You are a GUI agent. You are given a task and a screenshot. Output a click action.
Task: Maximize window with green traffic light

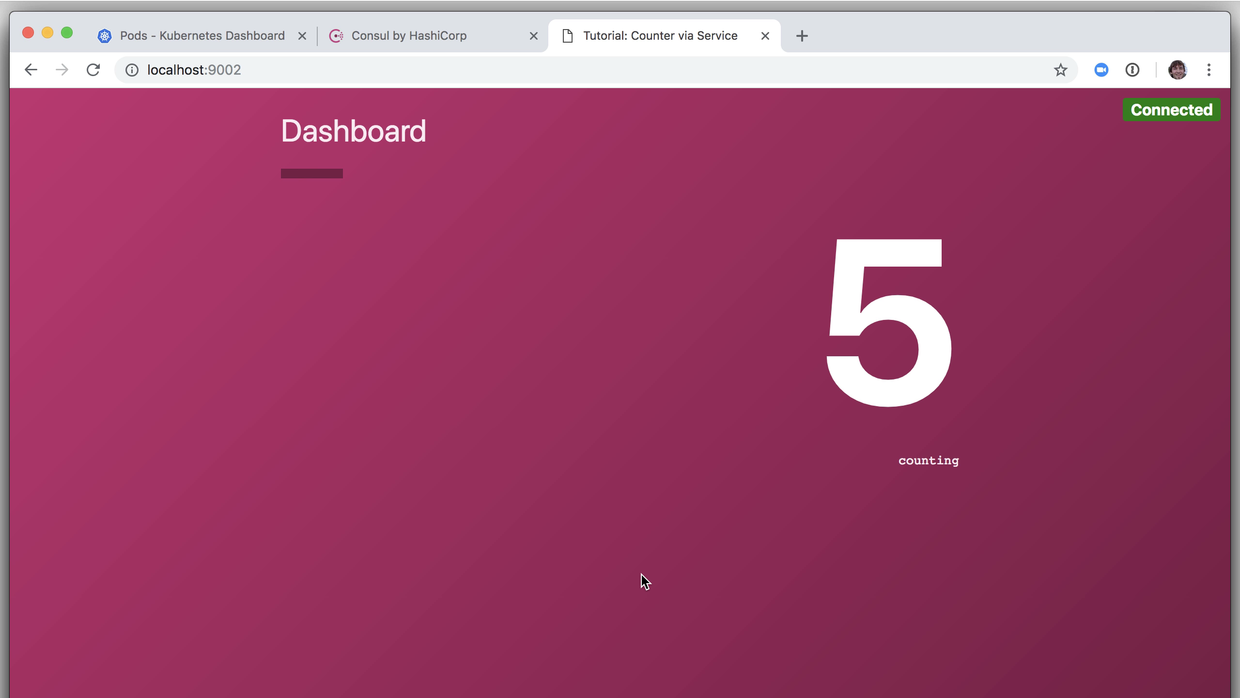[66, 32]
